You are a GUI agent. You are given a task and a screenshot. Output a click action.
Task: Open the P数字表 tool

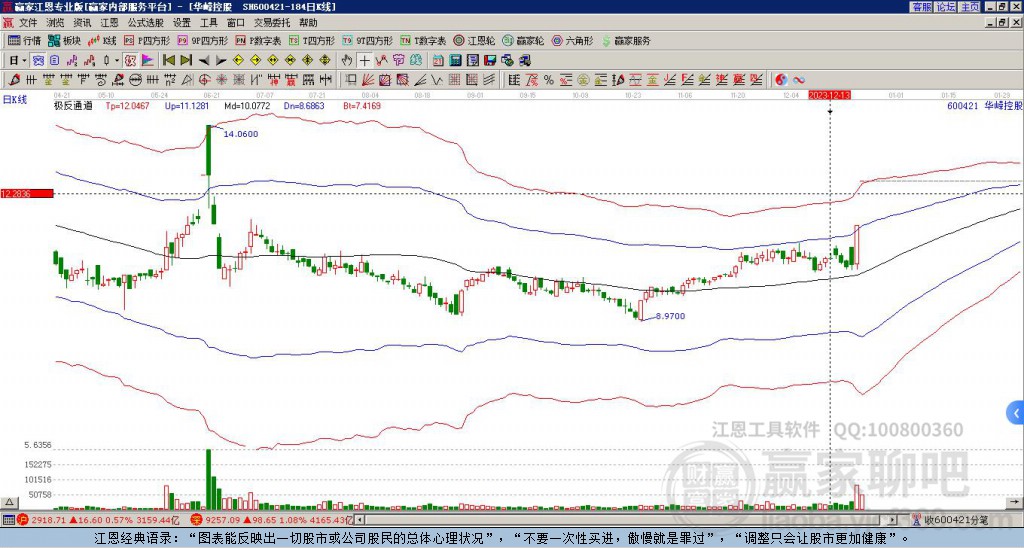tap(258, 40)
